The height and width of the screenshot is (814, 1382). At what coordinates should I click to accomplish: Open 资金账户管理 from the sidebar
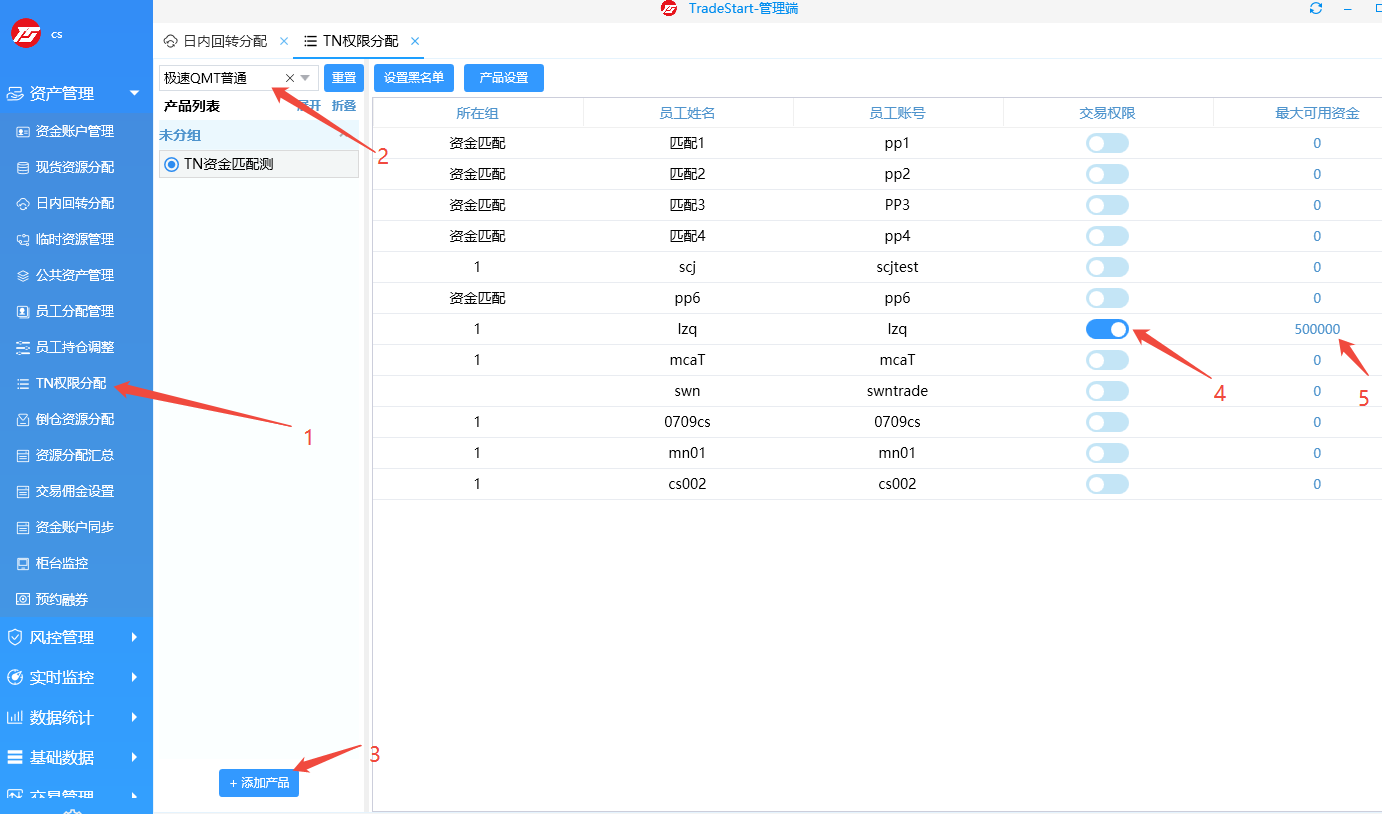click(75, 131)
